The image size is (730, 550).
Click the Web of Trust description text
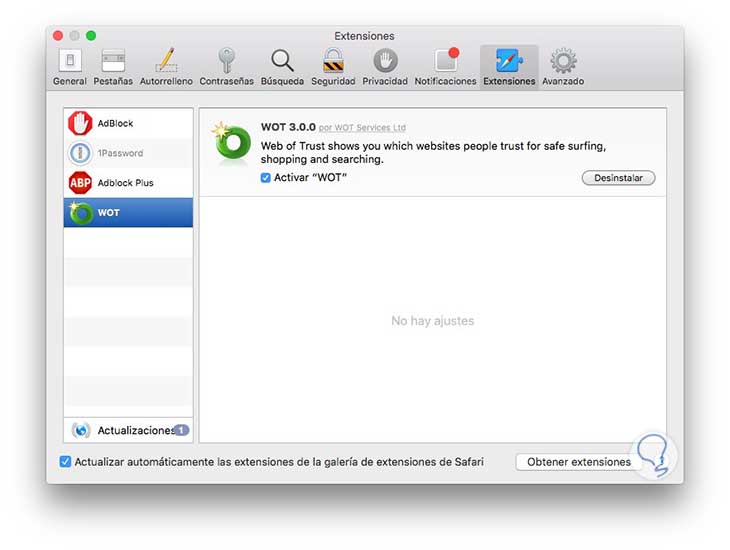(x=433, y=152)
